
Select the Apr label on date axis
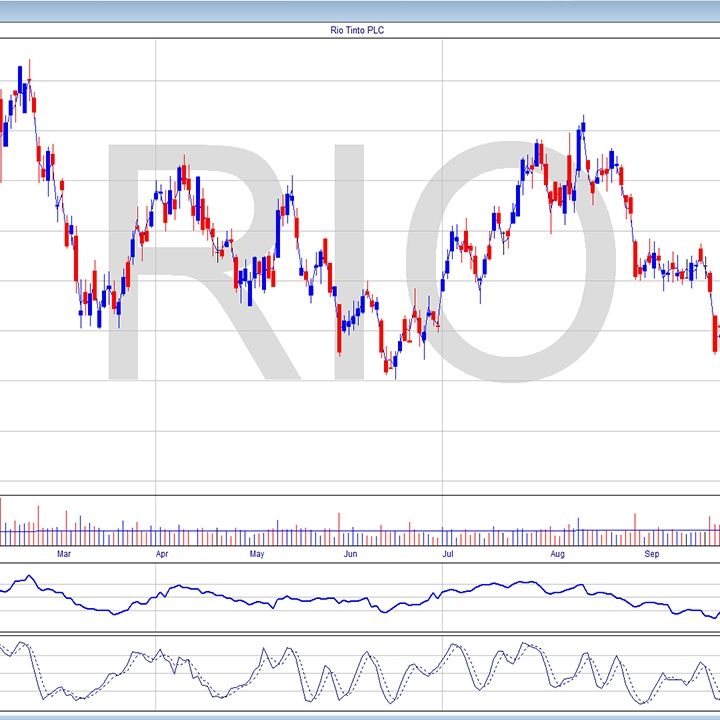coord(162,553)
